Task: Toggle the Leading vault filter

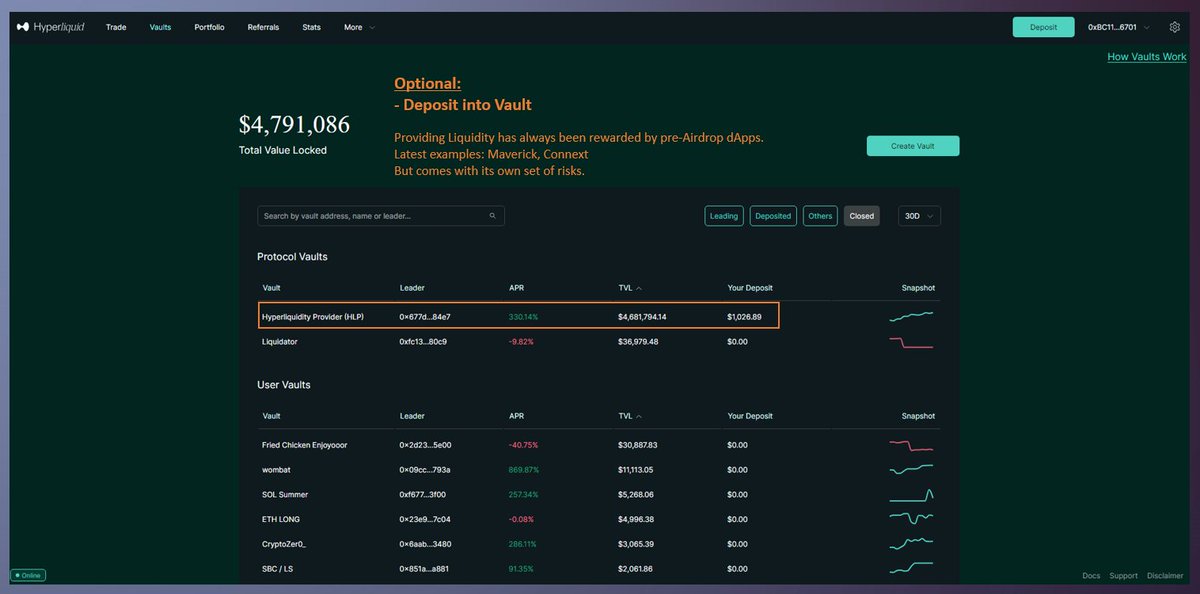Action: [723, 216]
